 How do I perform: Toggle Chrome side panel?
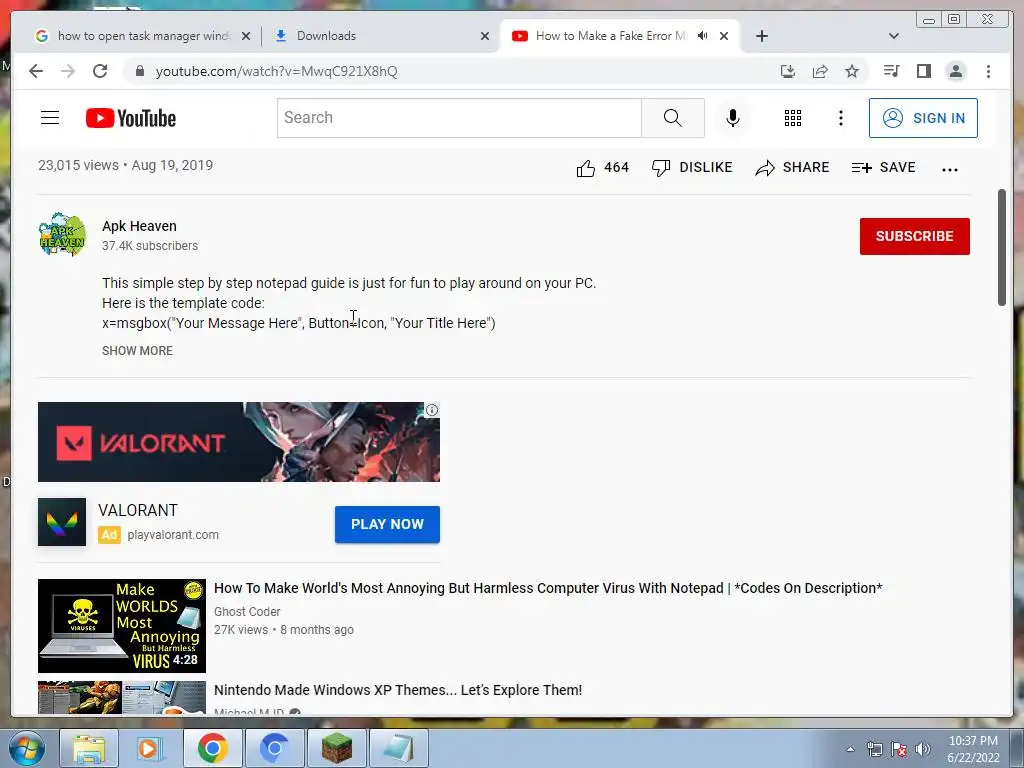tap(923, 71)
